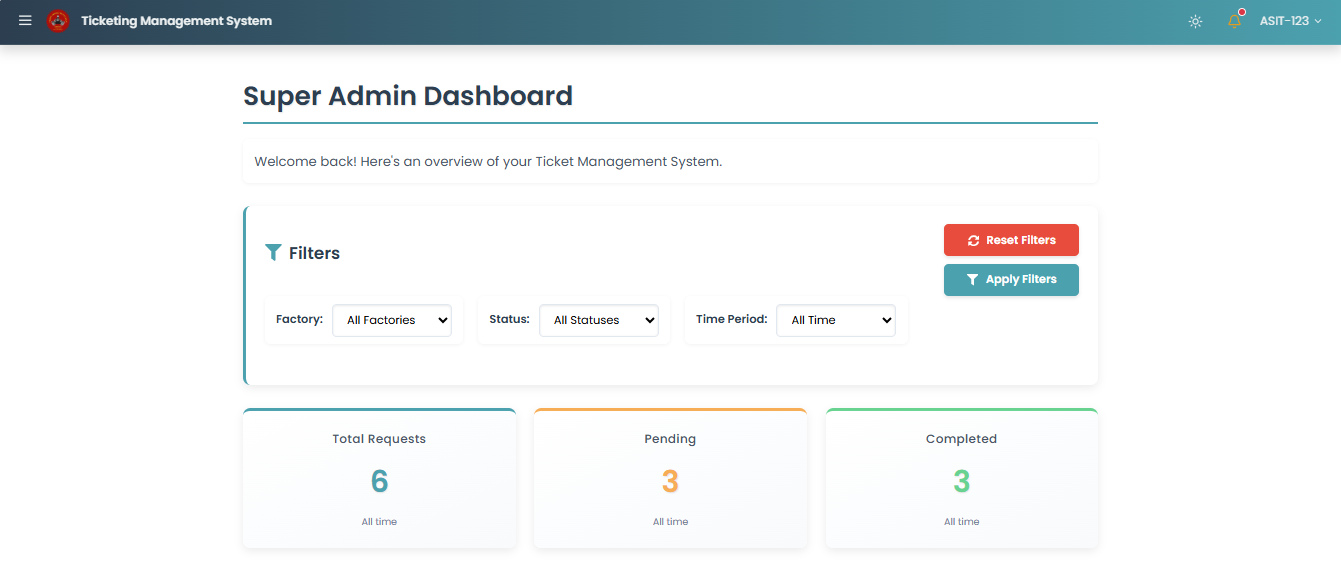Toggle the light/dark theme sun icon
Image resolution: width=1341 pixels, height=567 pixels.
[x=1195, y=21]
